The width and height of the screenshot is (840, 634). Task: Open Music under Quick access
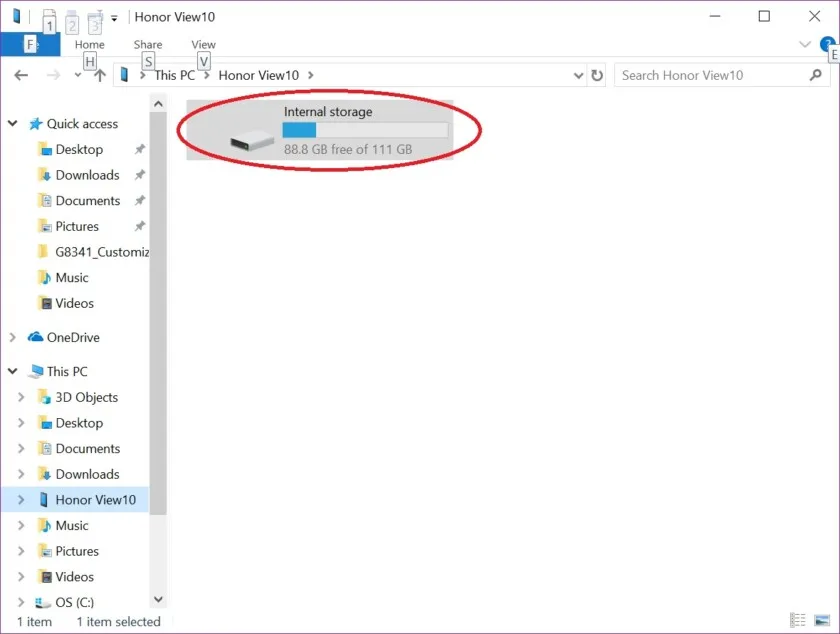click(x=72, y=278)
